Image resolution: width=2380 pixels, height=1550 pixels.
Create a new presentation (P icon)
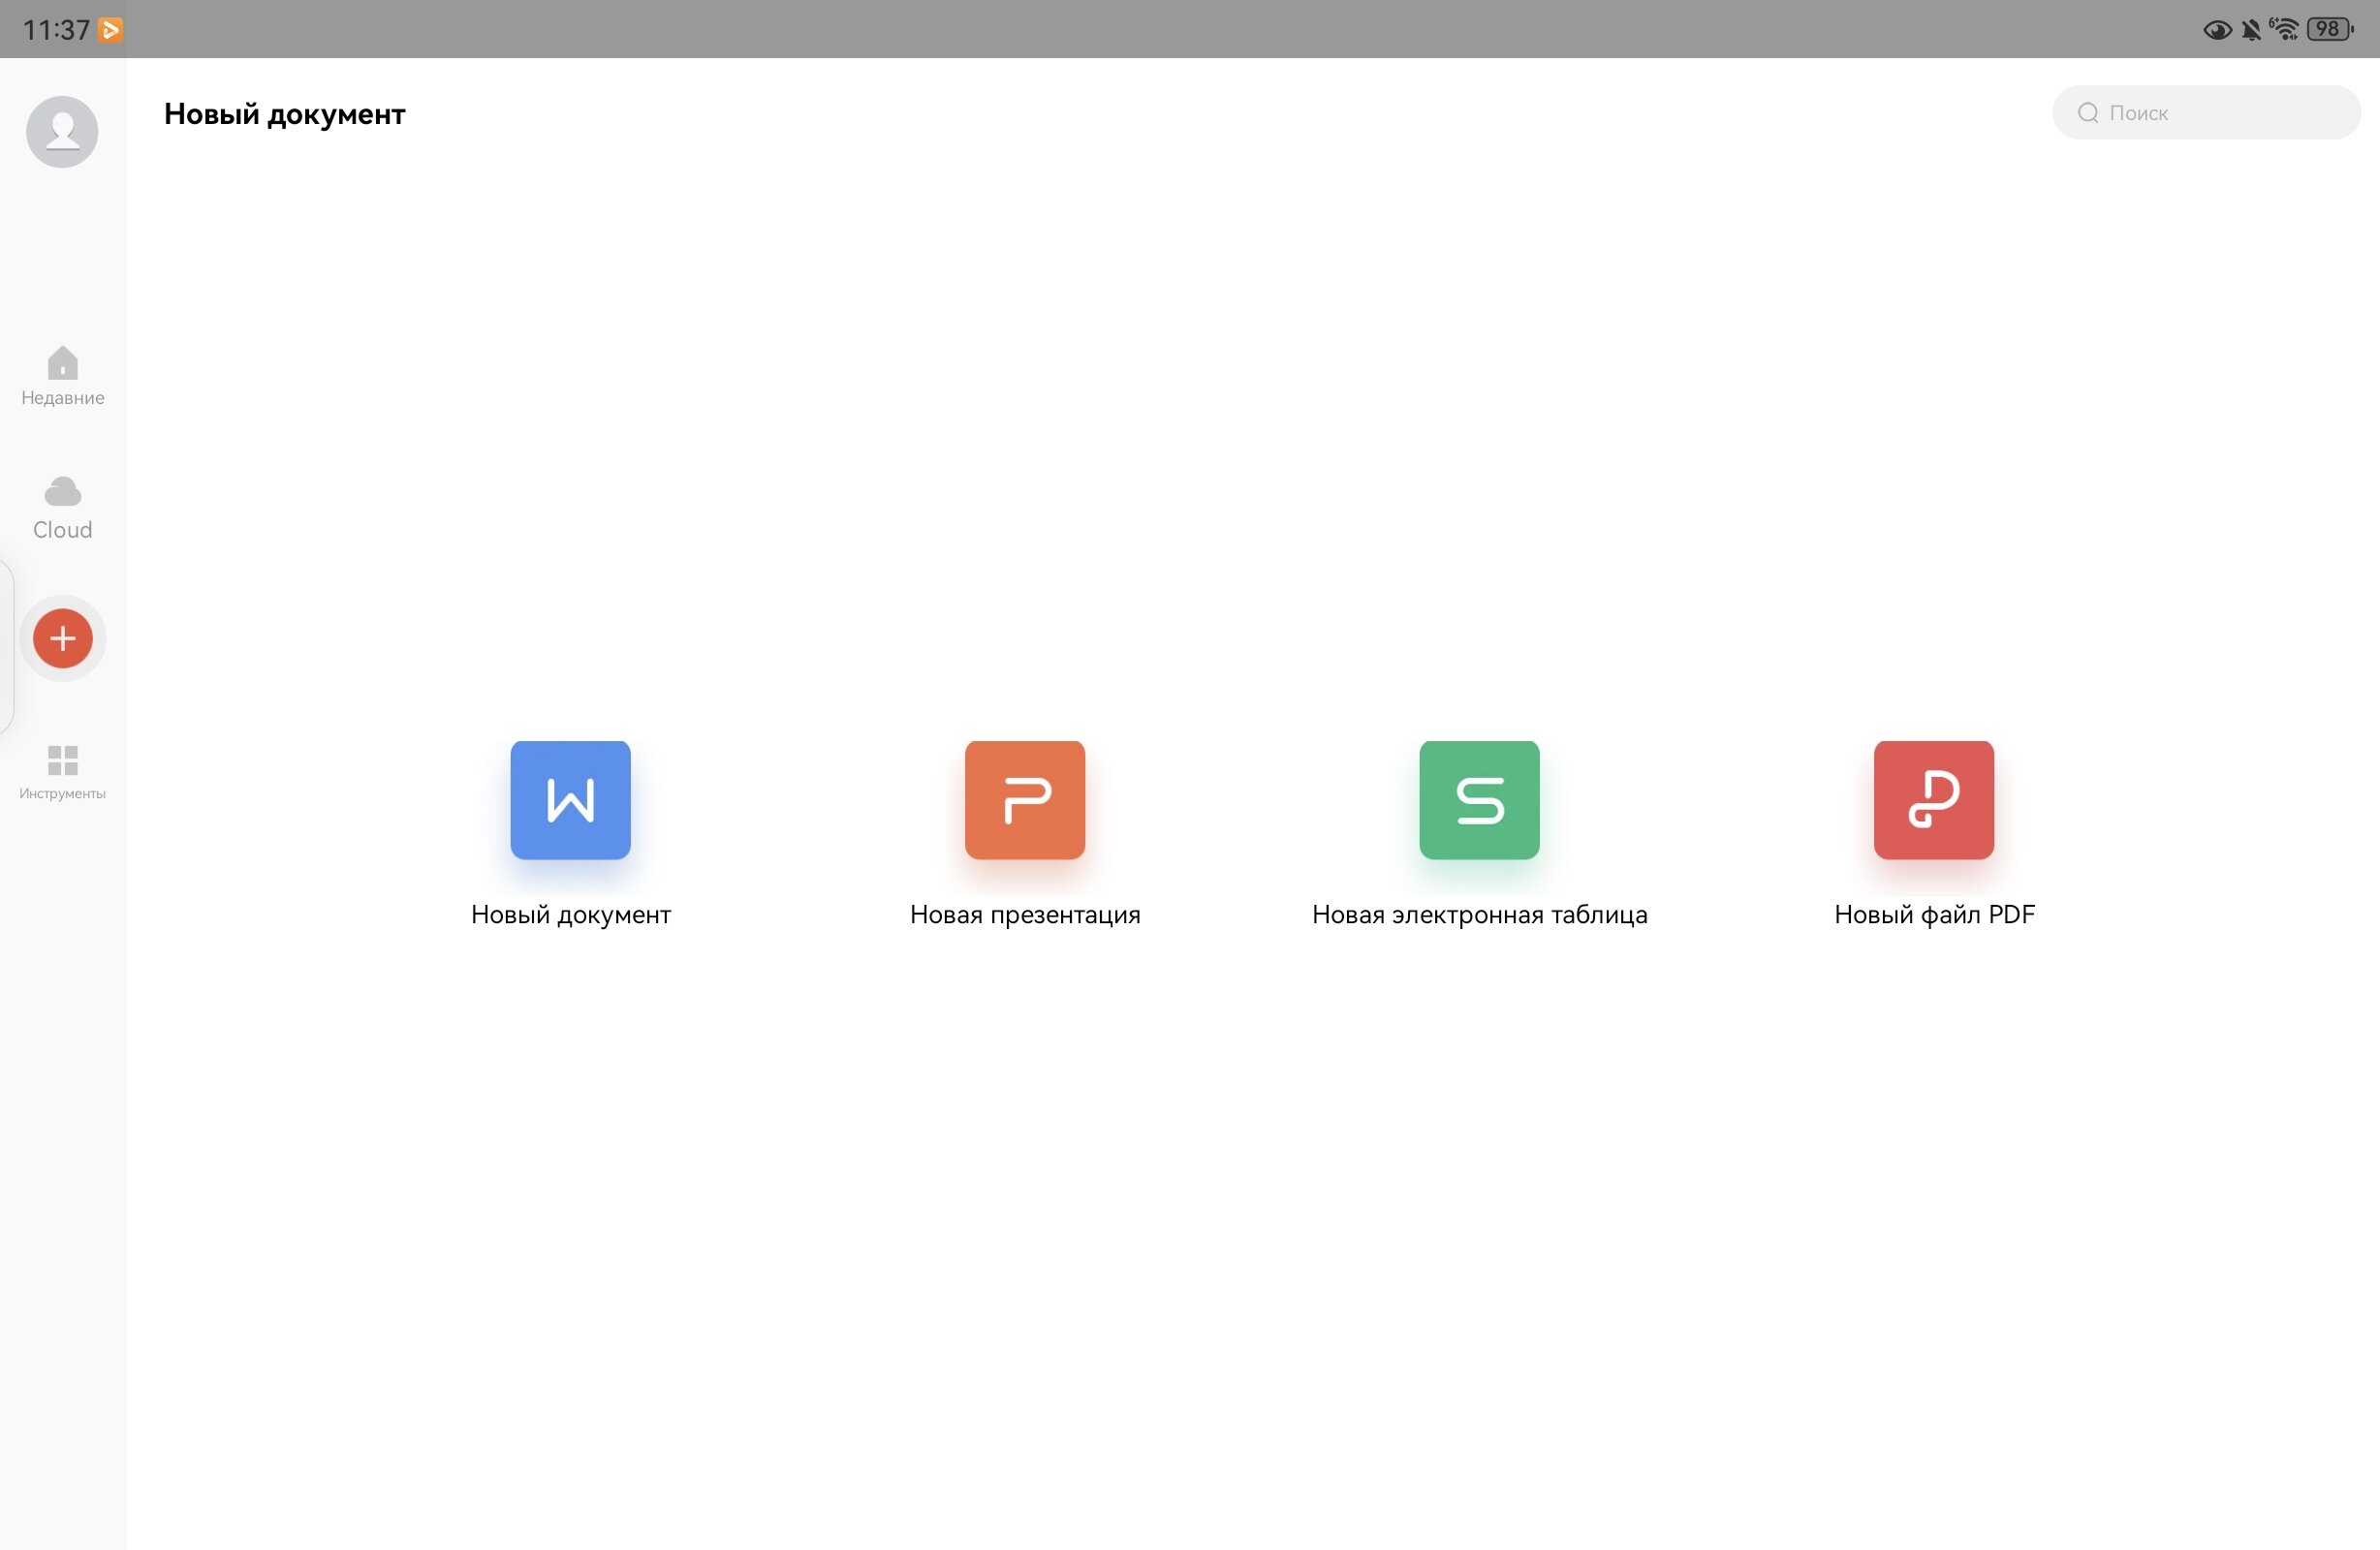tap(1025, 800)
